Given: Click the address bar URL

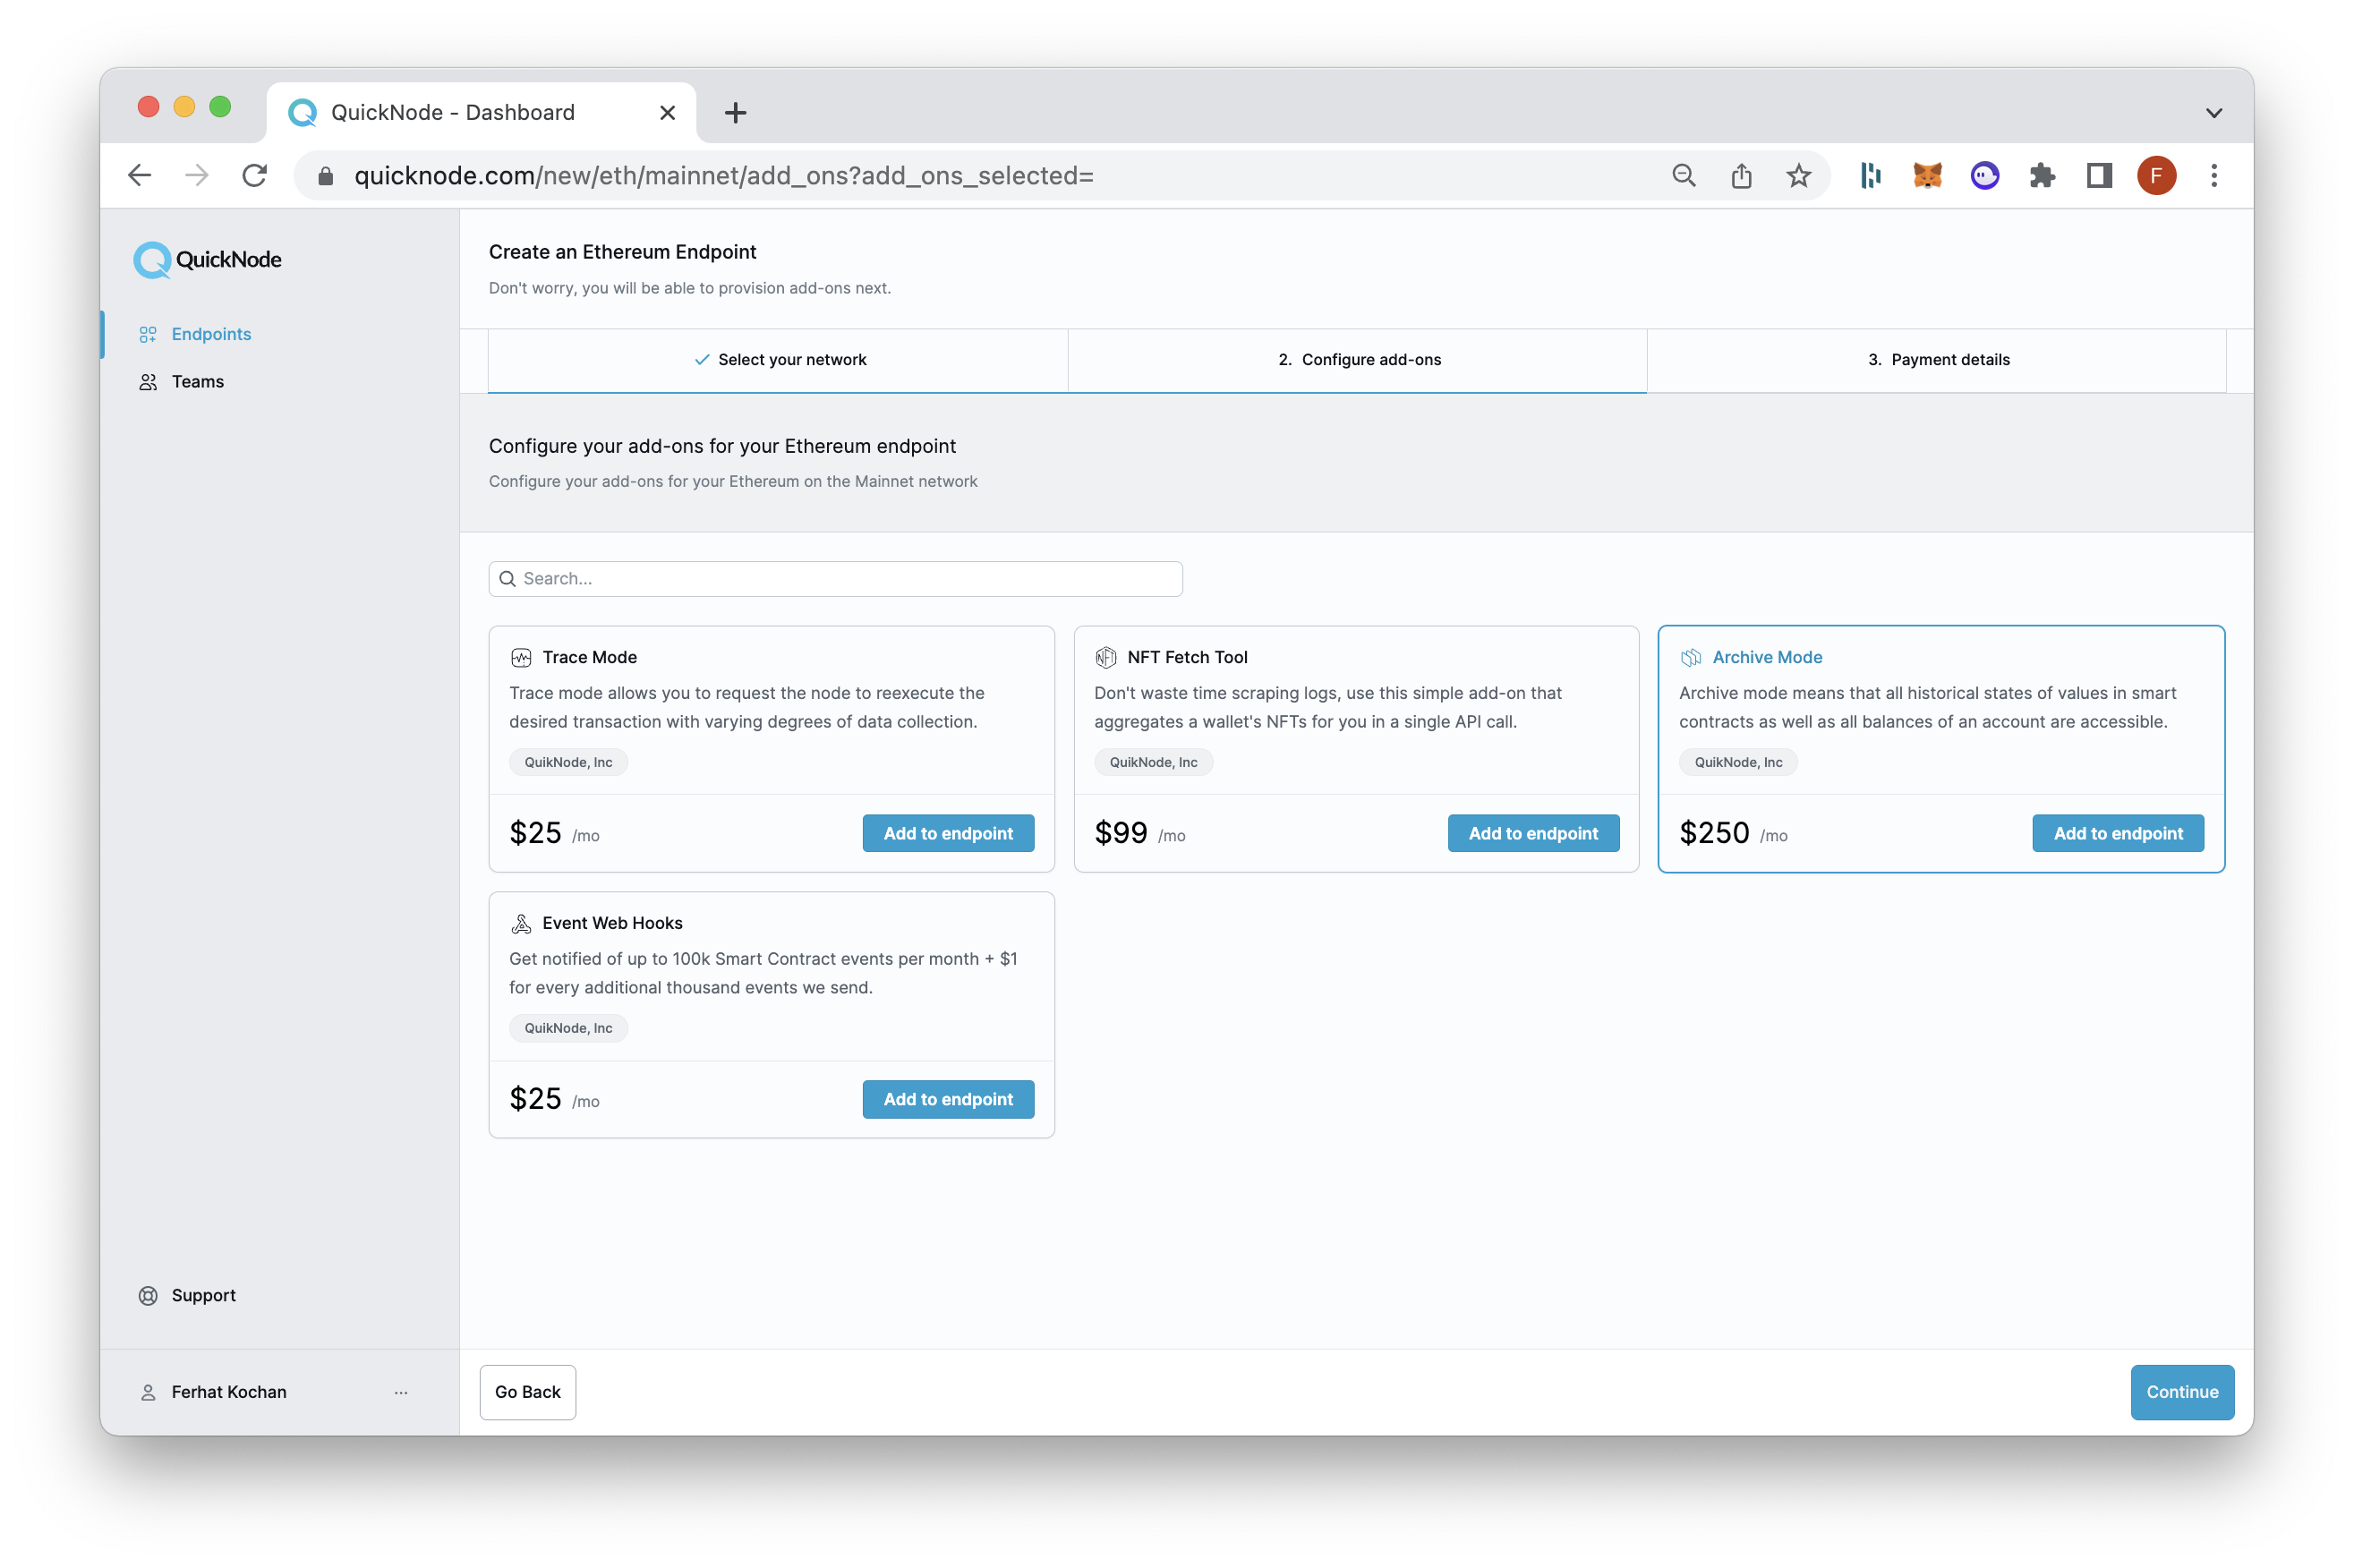Looking at the screenshot, I should pos(724,176).
